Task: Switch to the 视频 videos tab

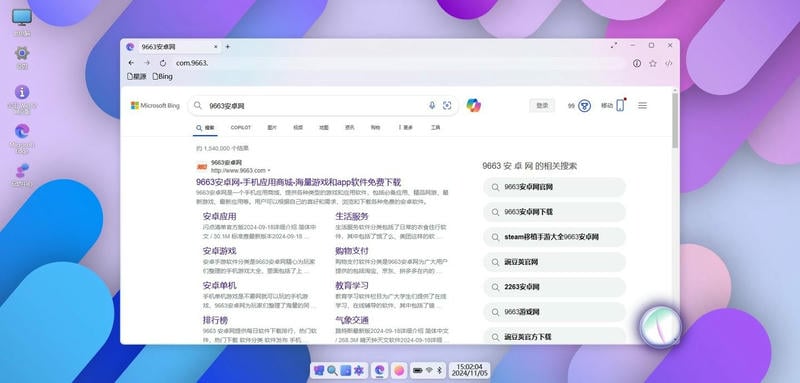Action: pos(298,127)
